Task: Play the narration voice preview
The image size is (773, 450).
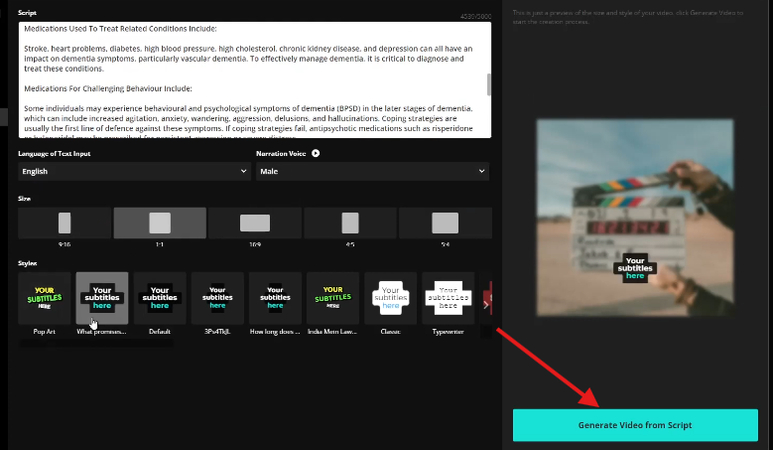Action: pos(316,153)
